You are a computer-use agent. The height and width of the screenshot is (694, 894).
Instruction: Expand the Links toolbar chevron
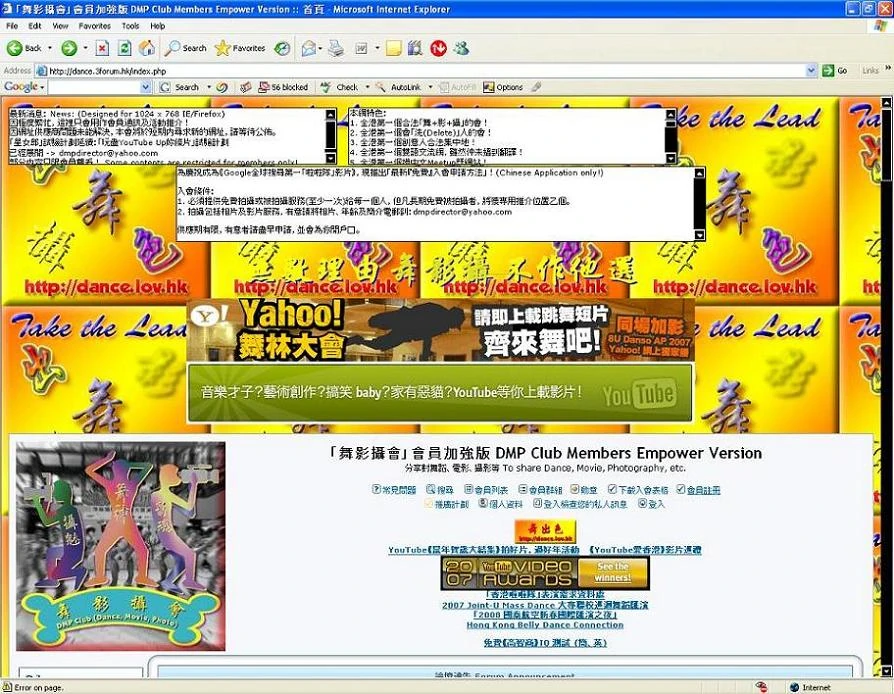pos(888,68)
